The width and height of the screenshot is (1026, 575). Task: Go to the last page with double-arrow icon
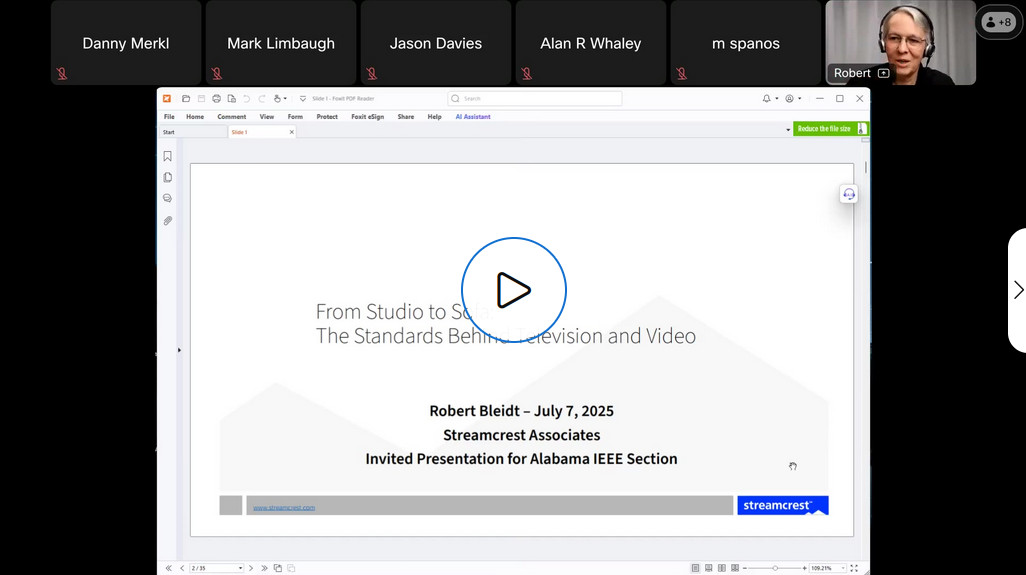(264, 568)
